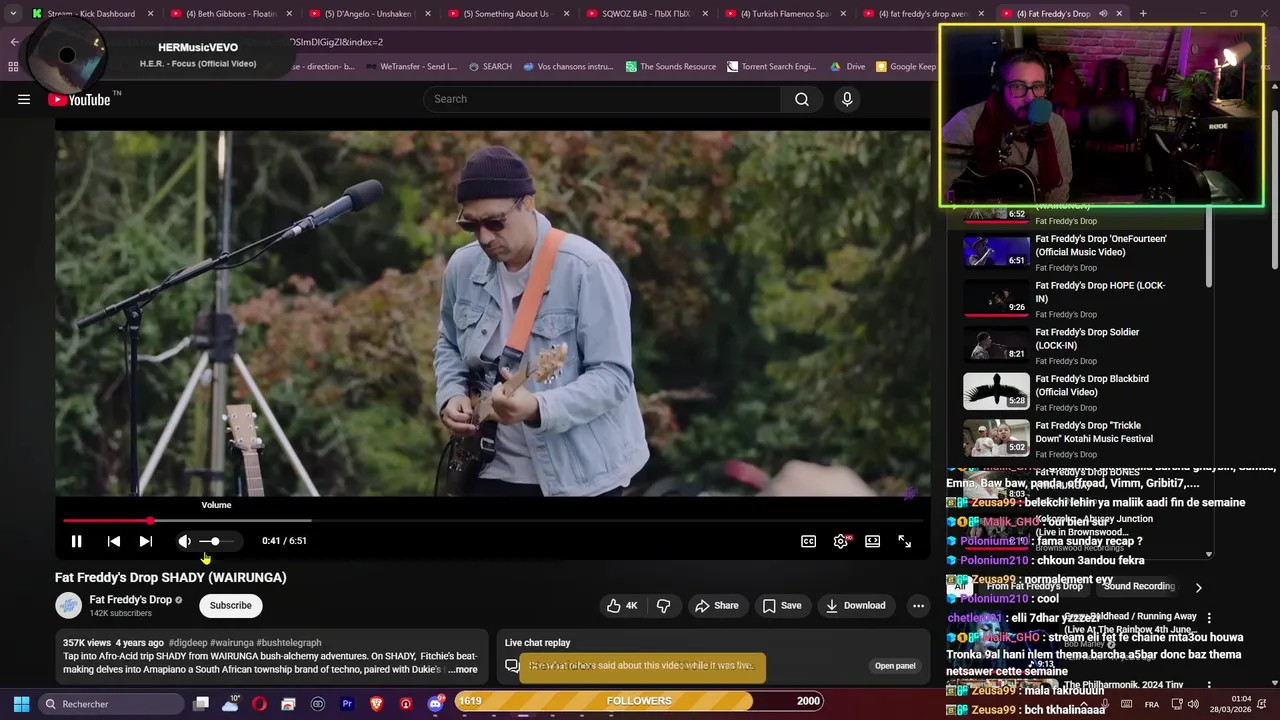Click the YouTube search field
Viewport: 1280px width, 720px height.
[x=603, y=99]
